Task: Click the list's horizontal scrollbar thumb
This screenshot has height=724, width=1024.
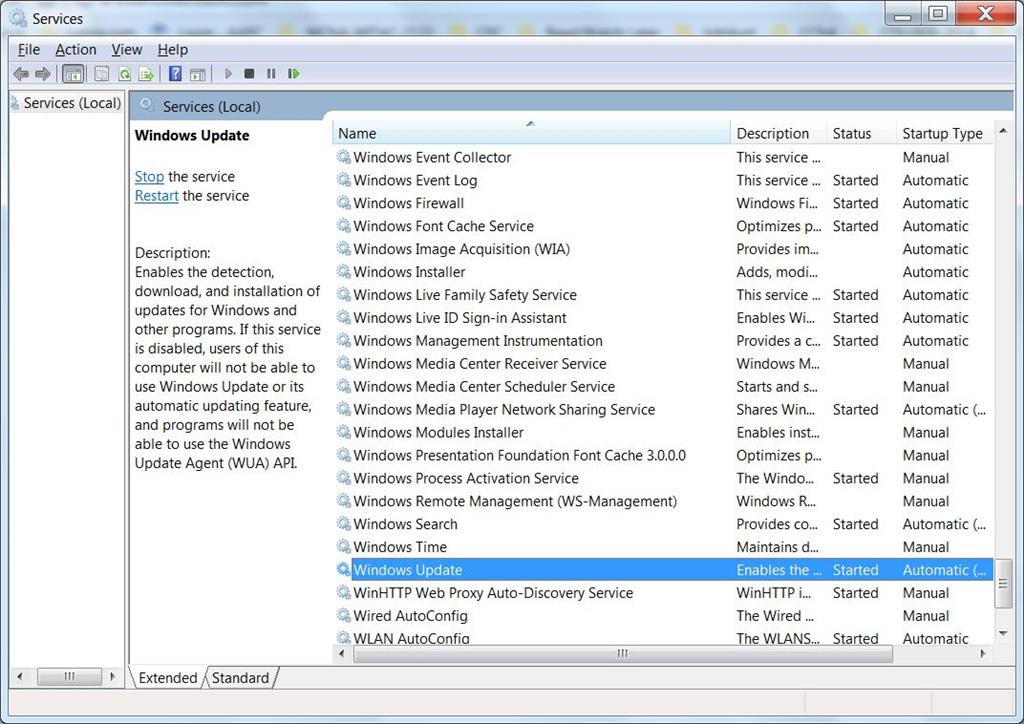Action: coord(623,653)
